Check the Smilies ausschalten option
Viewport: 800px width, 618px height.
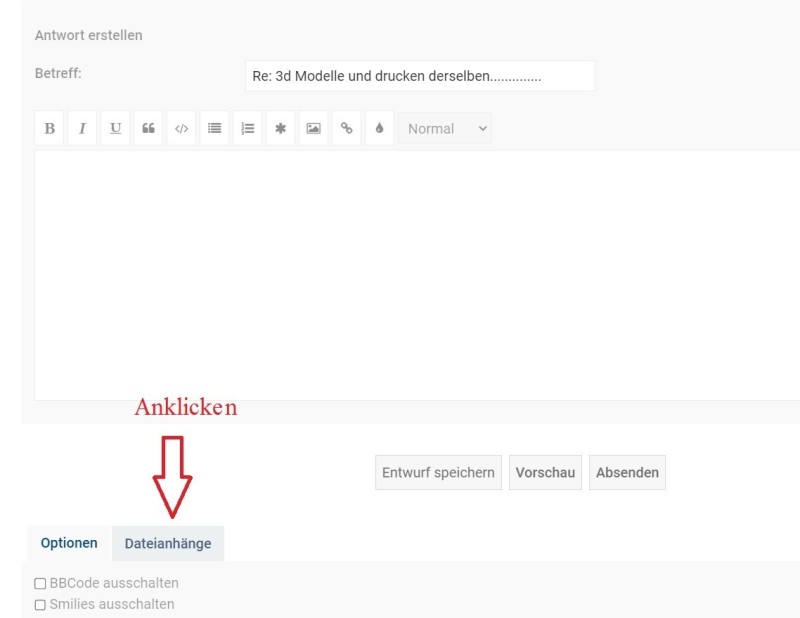point(40,604)
